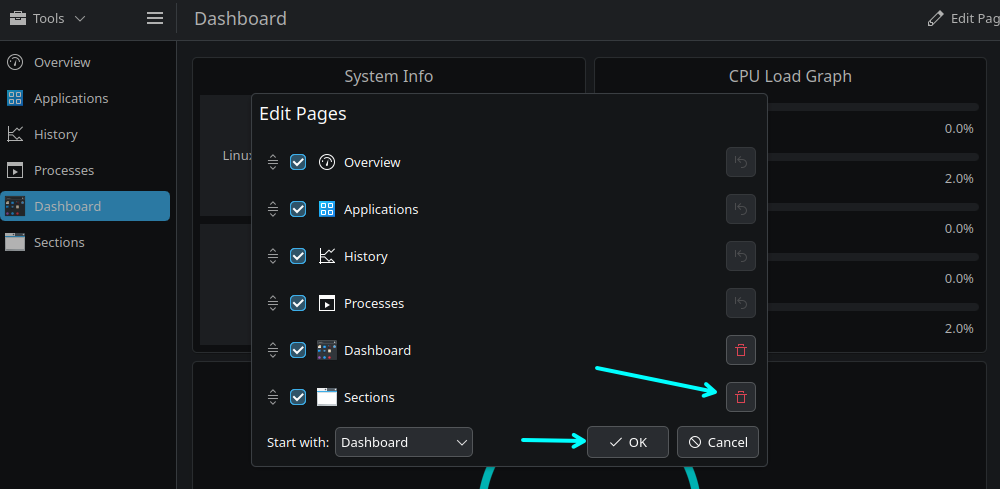Open the Tools dropdown menu
The height and width of the screenshot is (489, 1000).
pyautogui.click(x=48, y=18)
